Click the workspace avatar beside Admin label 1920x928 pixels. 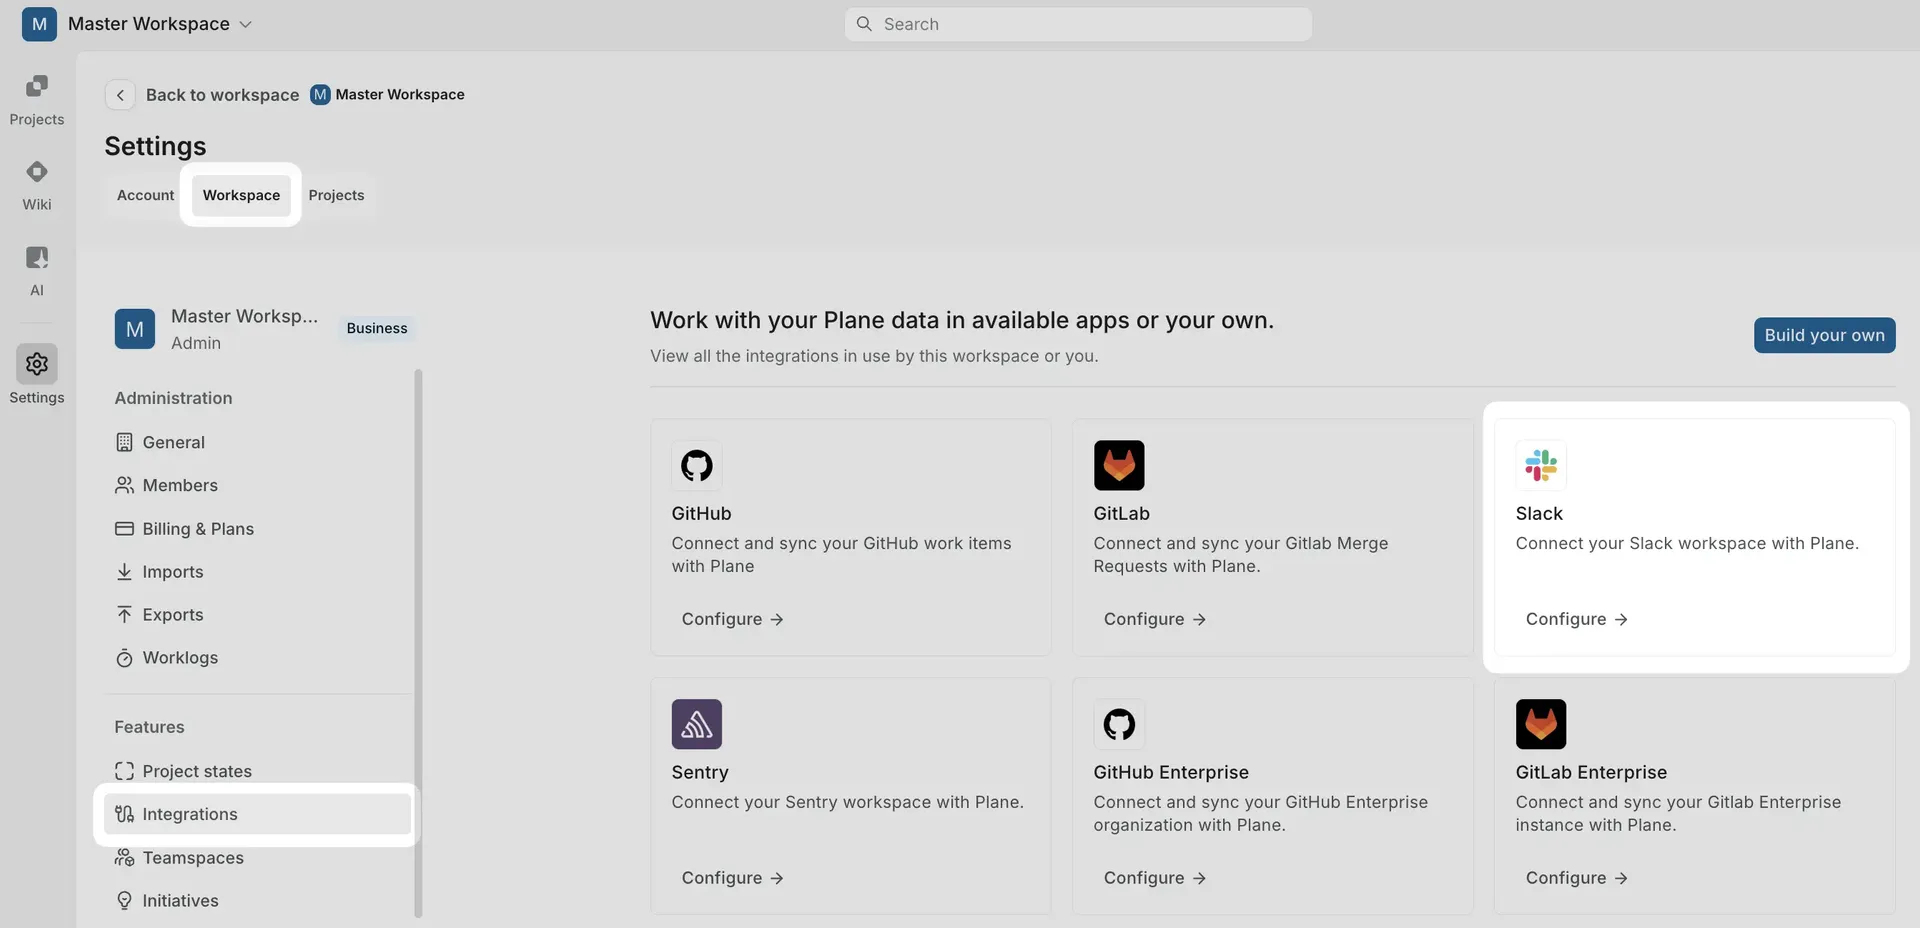[x=135, y=329]
